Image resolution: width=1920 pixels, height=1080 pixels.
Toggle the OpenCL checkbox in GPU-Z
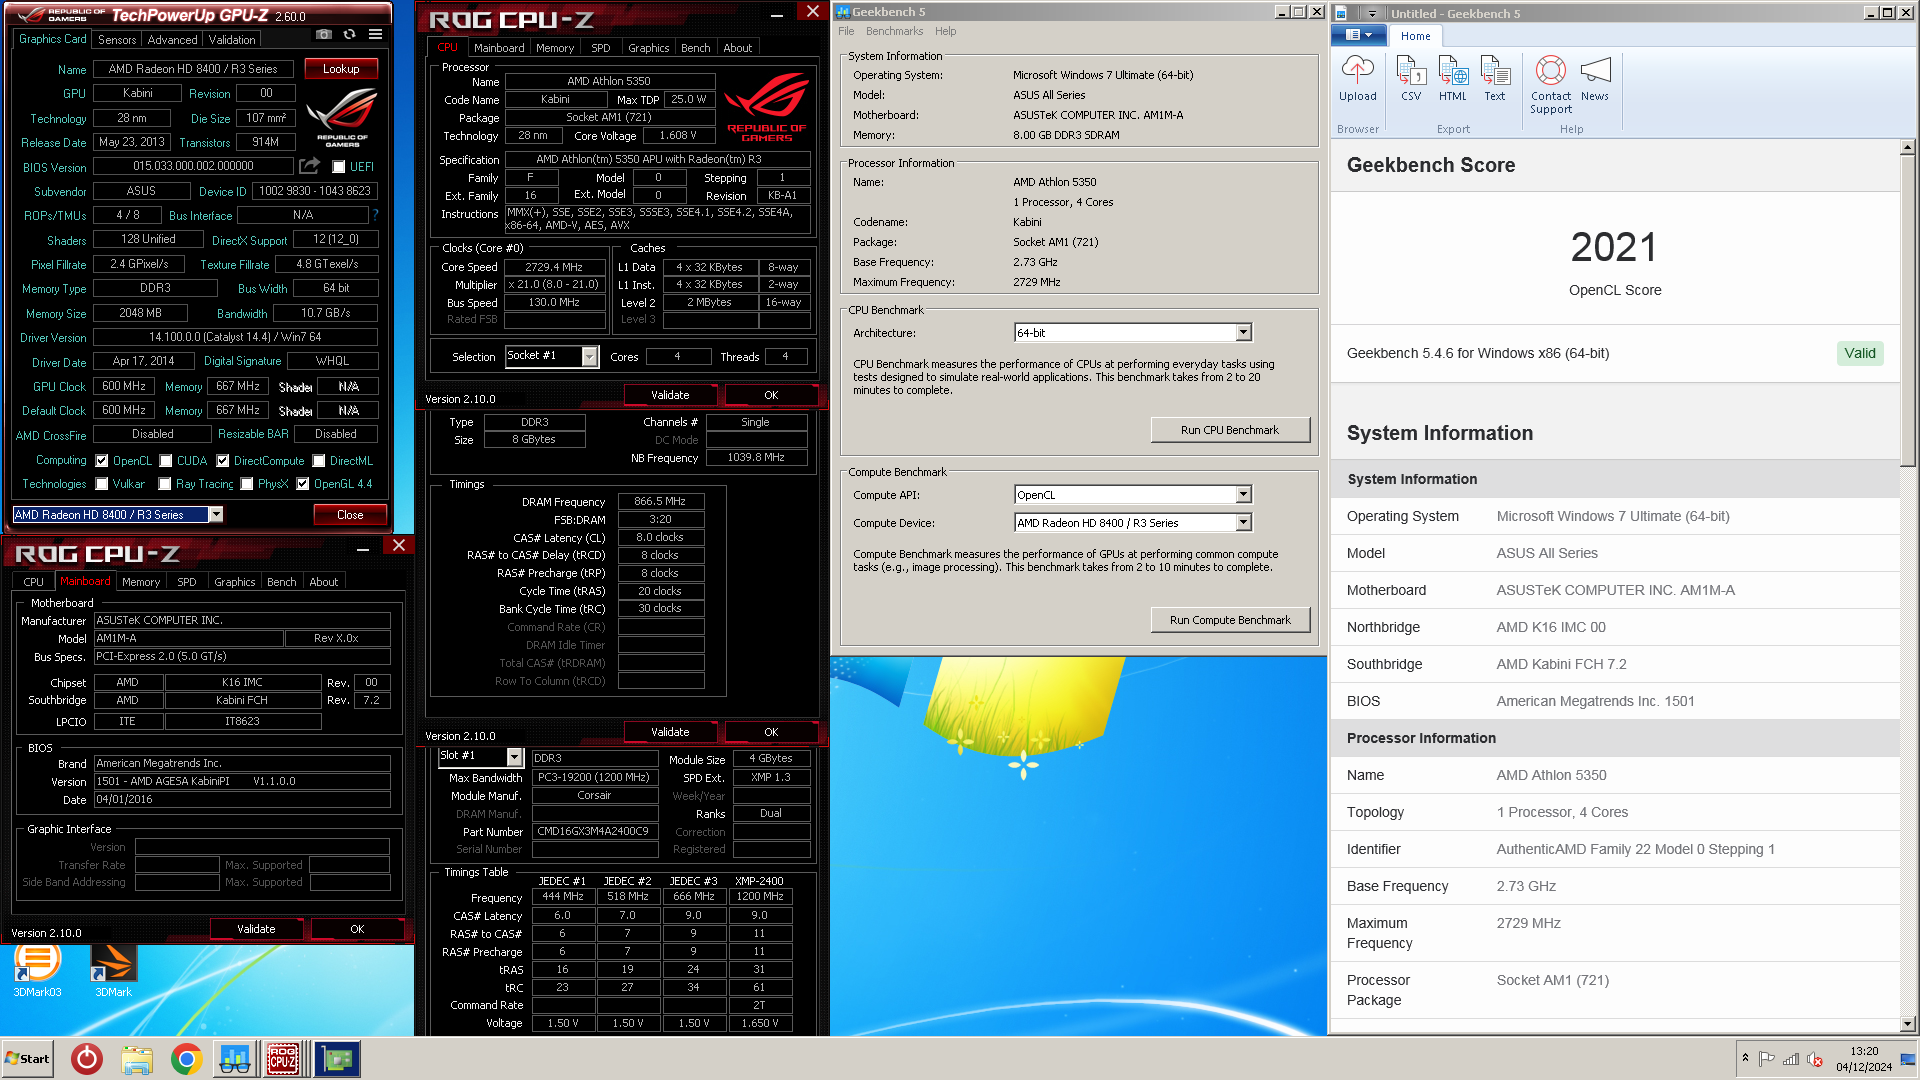[102, 461]
